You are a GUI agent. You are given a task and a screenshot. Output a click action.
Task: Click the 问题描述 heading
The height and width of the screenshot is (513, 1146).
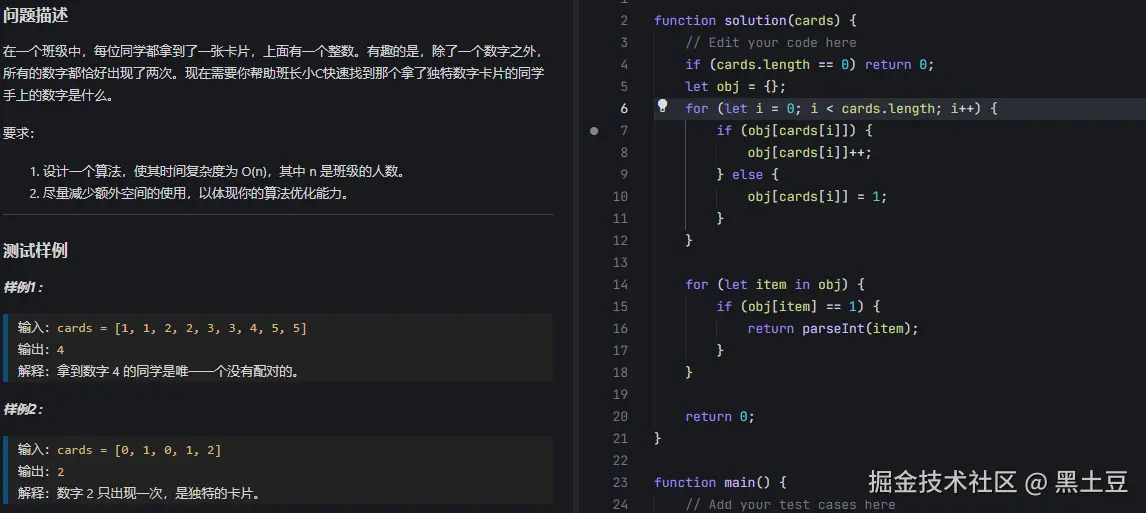pyautogui.click(x=36, y=13)
